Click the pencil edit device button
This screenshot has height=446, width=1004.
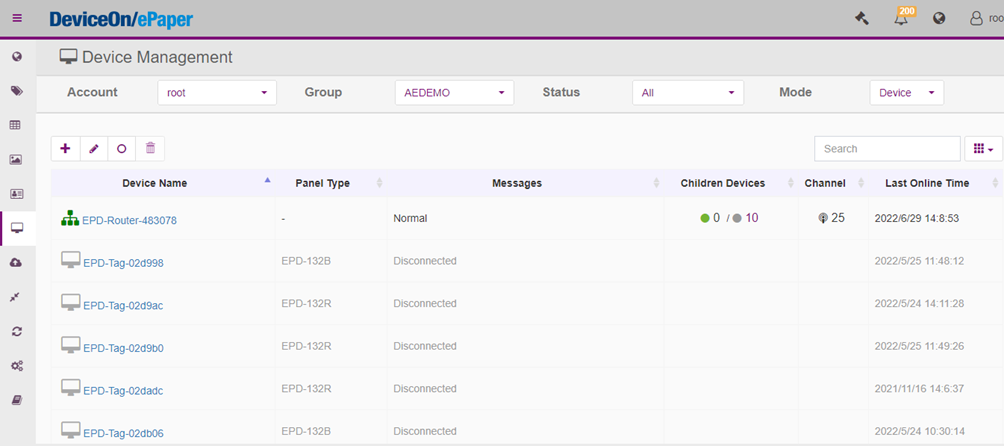(94, 148)
